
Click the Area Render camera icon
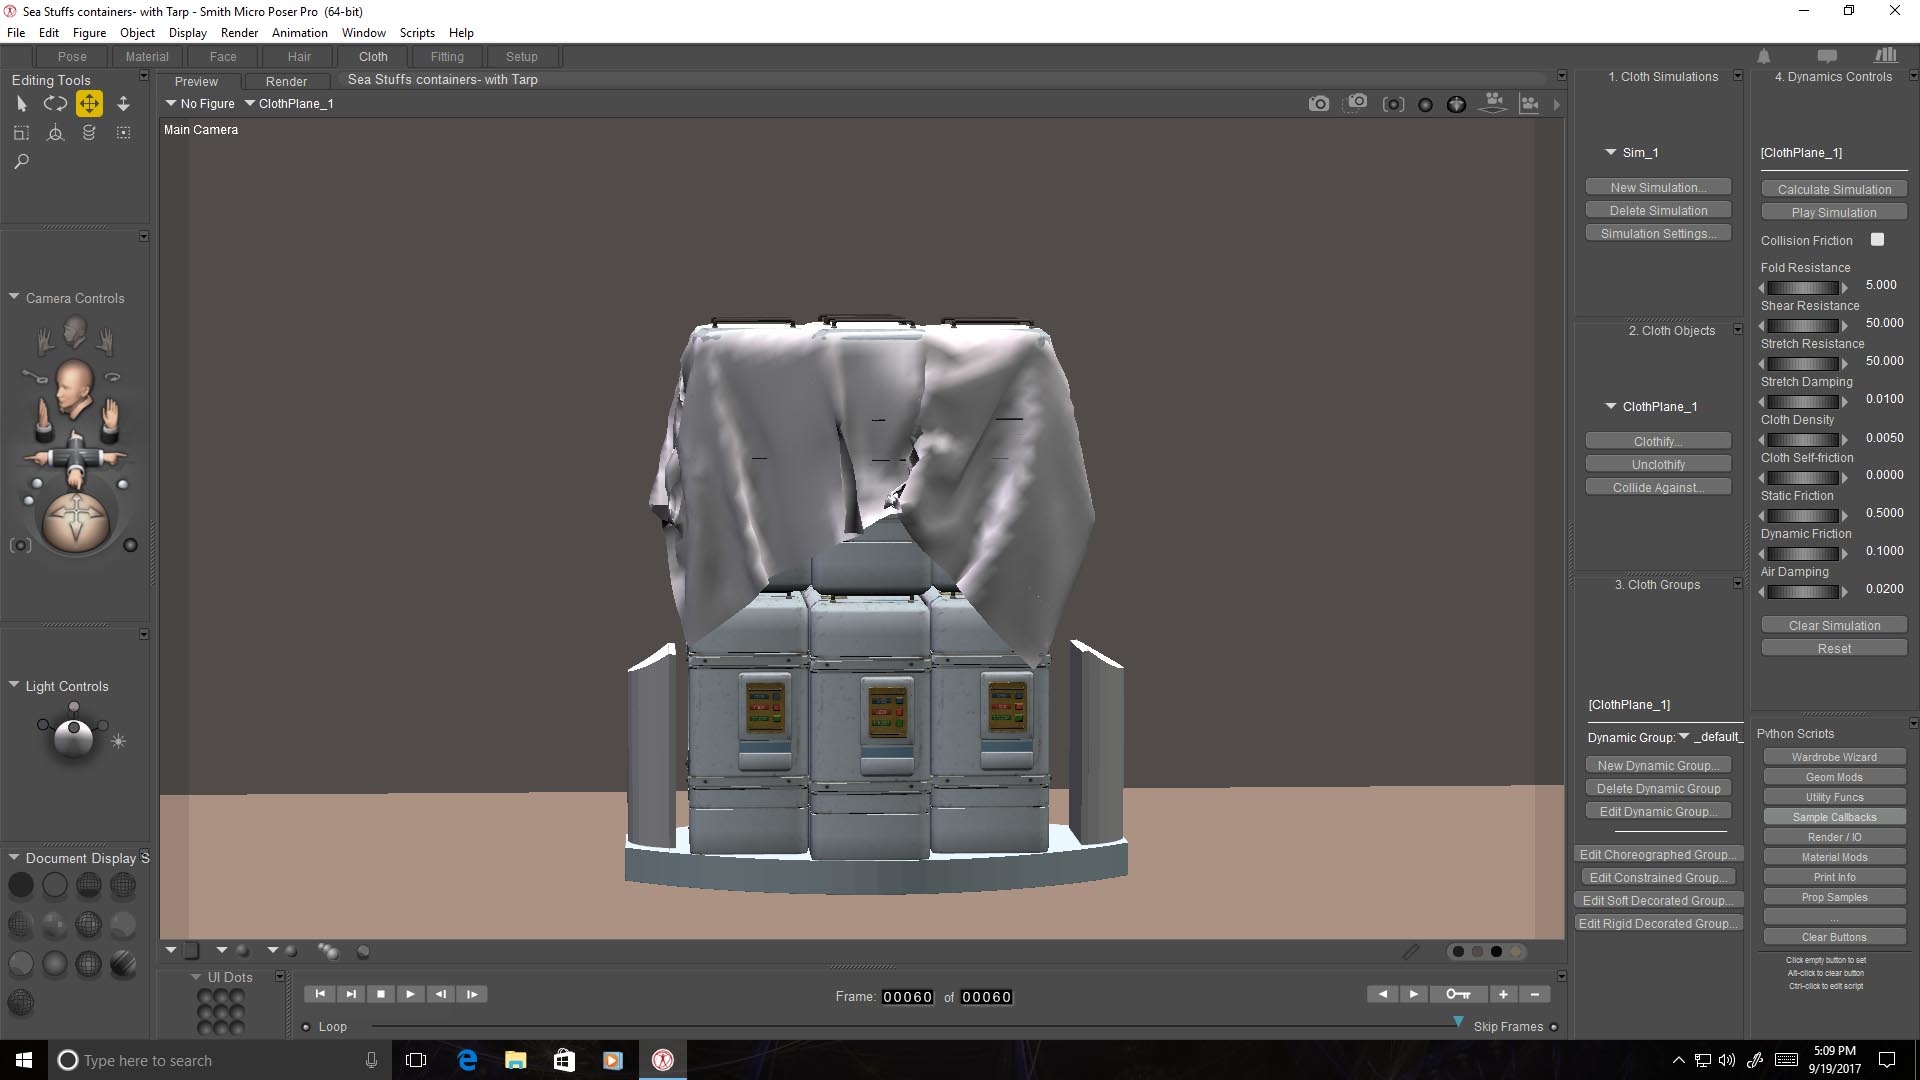[1356, 103]
